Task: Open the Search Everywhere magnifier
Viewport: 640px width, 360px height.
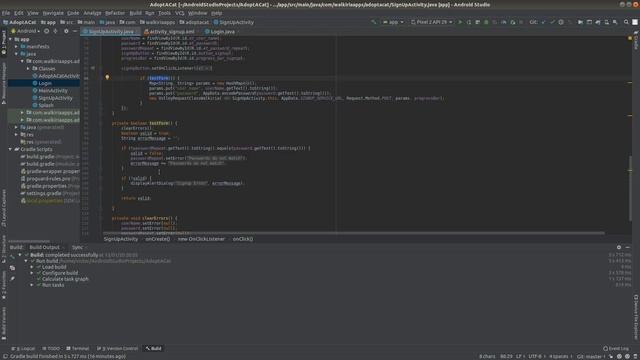Action: point(626,22)
